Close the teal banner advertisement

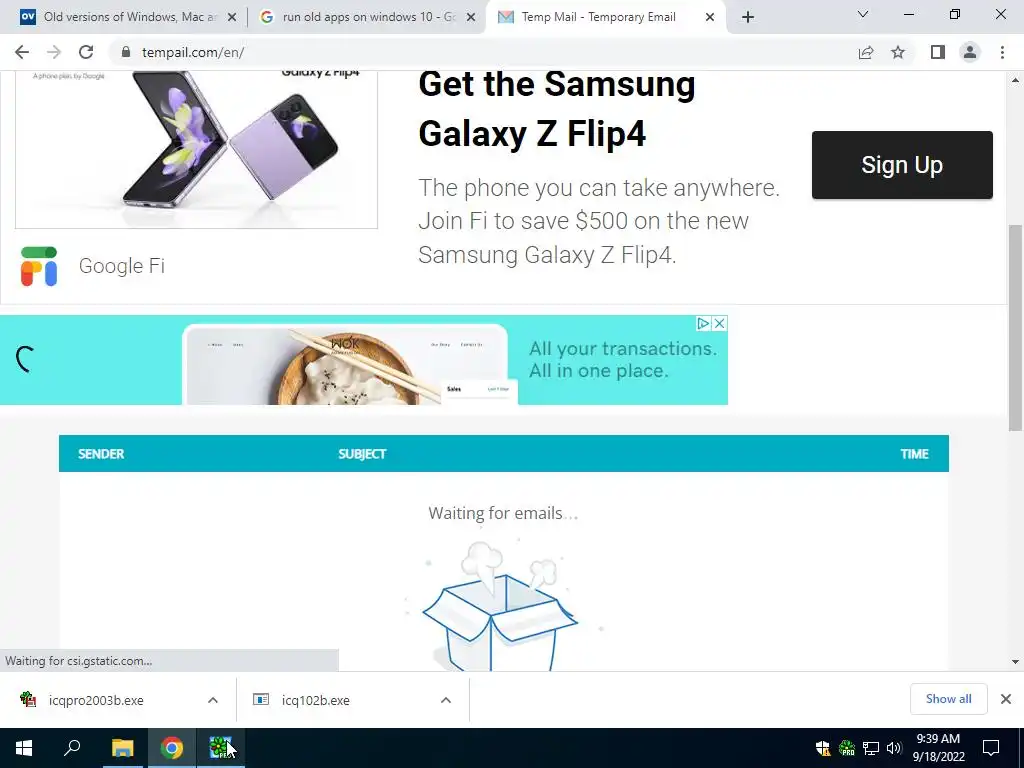point(720,323)
